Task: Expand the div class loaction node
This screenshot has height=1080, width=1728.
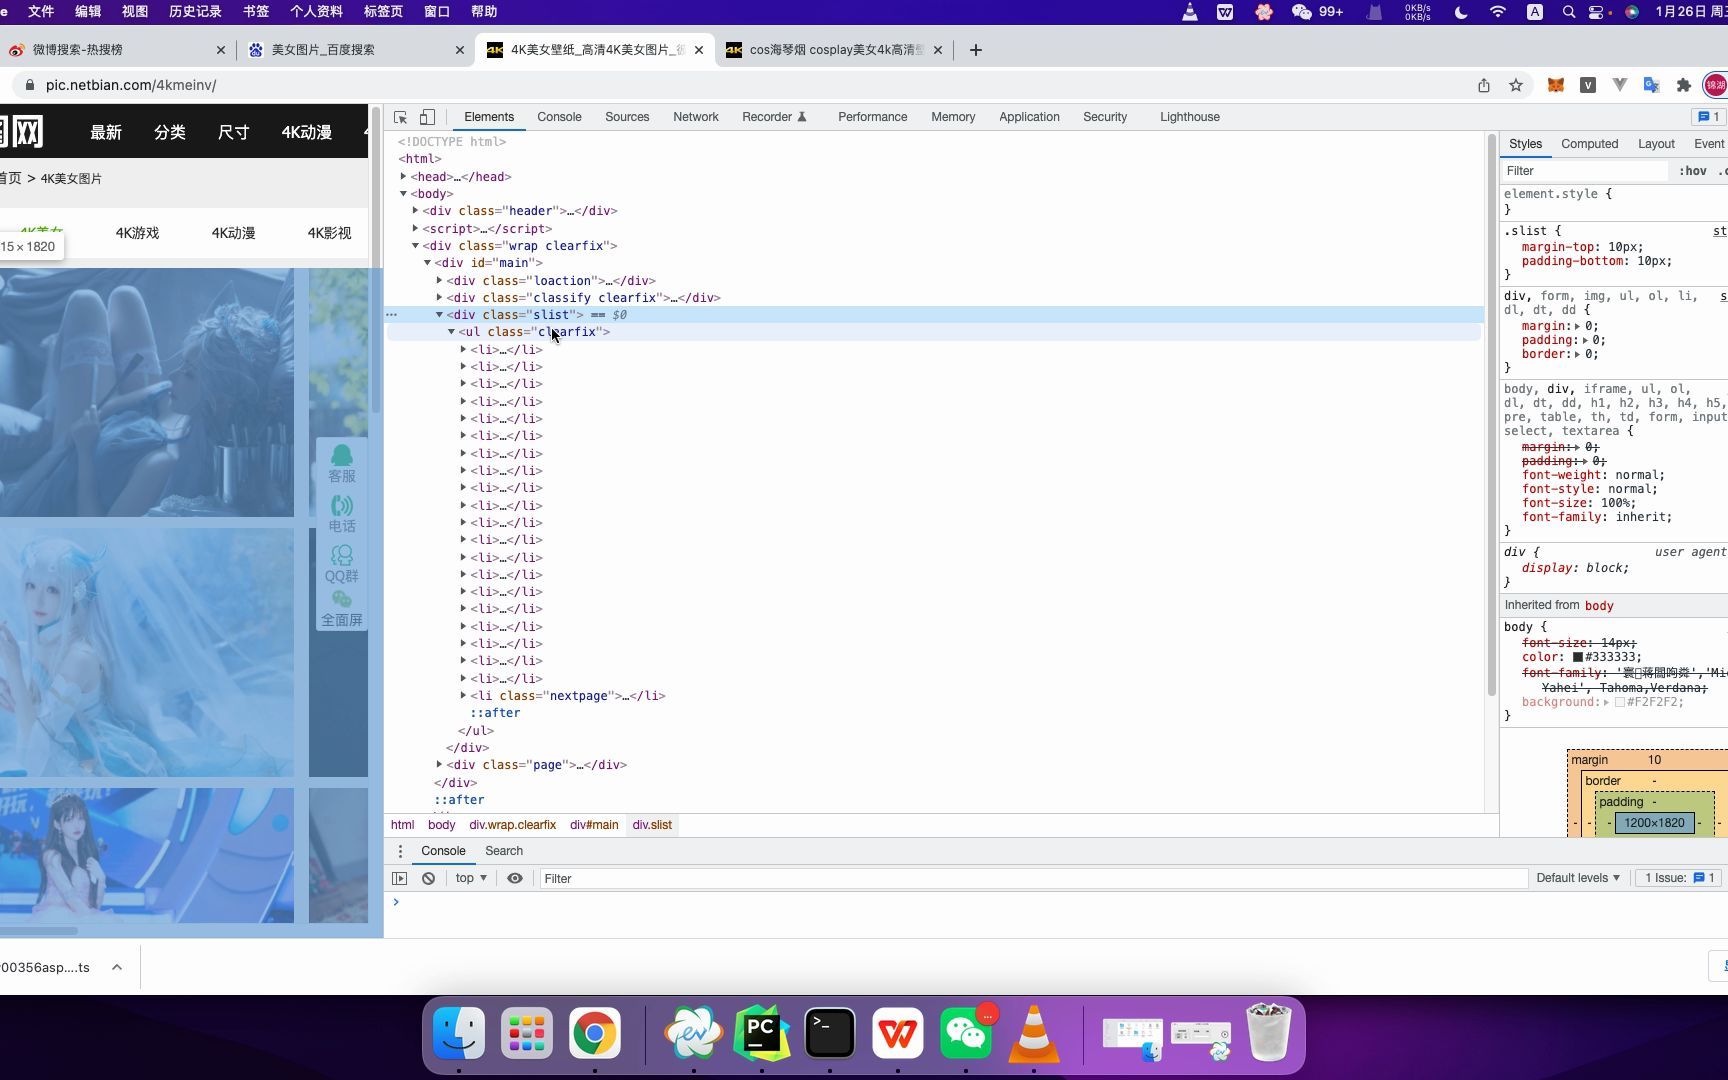Action: [440, 281]
